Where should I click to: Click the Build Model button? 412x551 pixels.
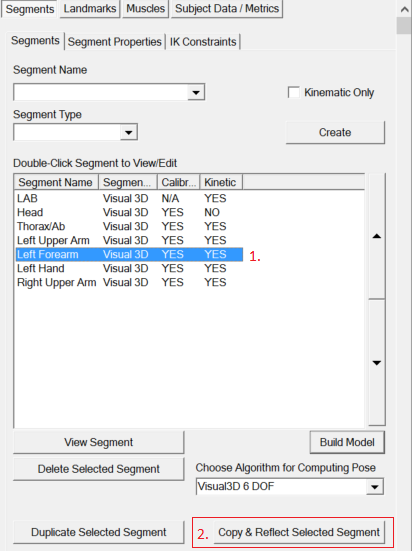pos(347,442)
